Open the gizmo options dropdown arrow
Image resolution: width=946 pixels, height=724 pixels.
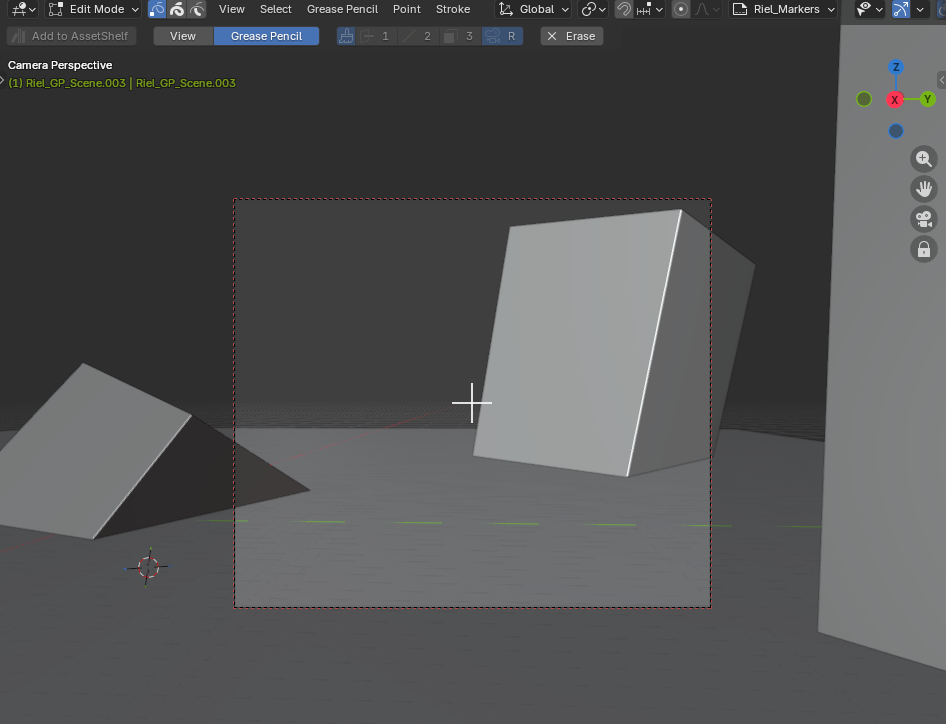[919, 9]
